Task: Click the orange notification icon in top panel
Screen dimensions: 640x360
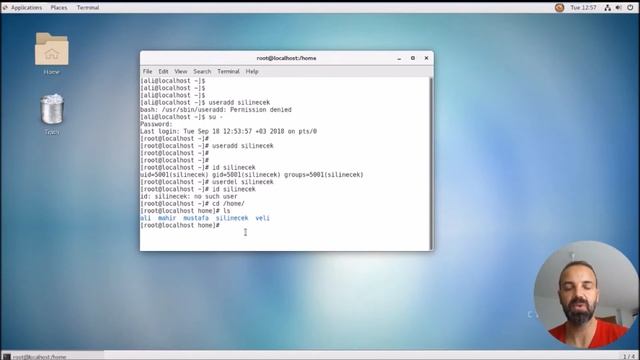Action: click(x=559, y=7)
